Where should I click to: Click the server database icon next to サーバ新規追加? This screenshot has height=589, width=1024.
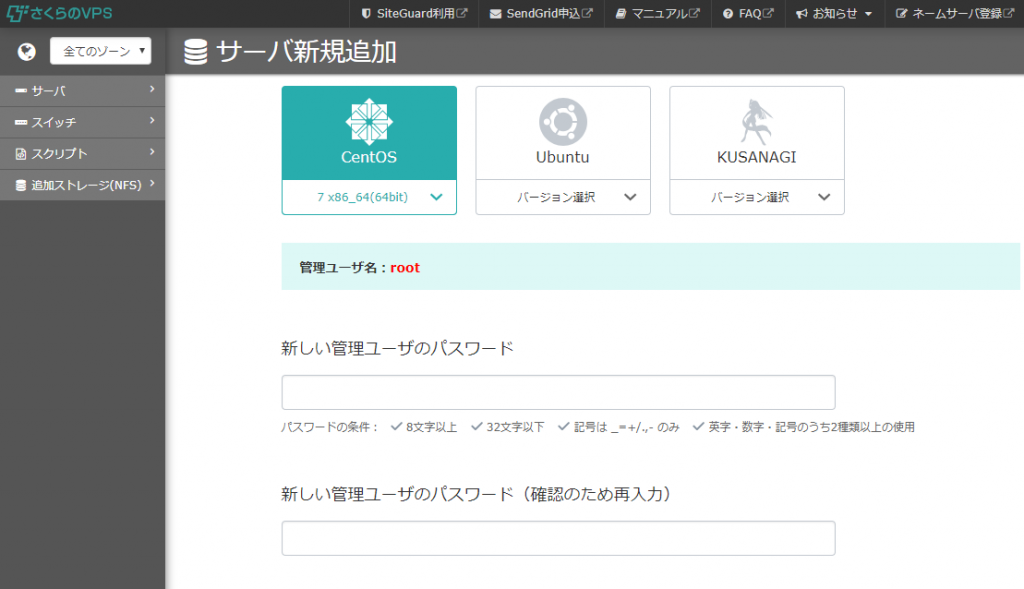pyautogui.click(x=196, y=50)
